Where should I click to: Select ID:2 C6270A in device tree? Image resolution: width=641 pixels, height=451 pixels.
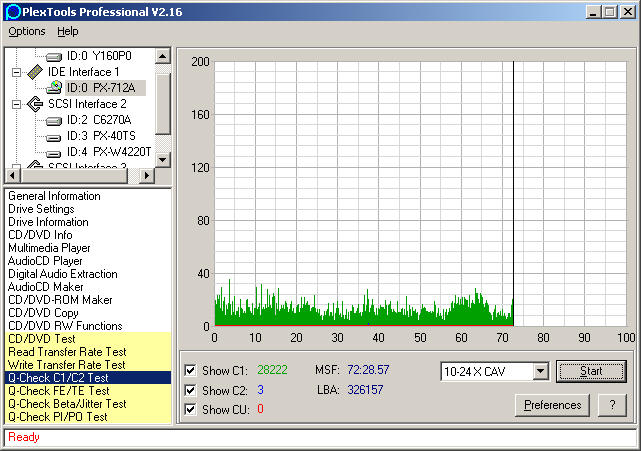(99, 120)
